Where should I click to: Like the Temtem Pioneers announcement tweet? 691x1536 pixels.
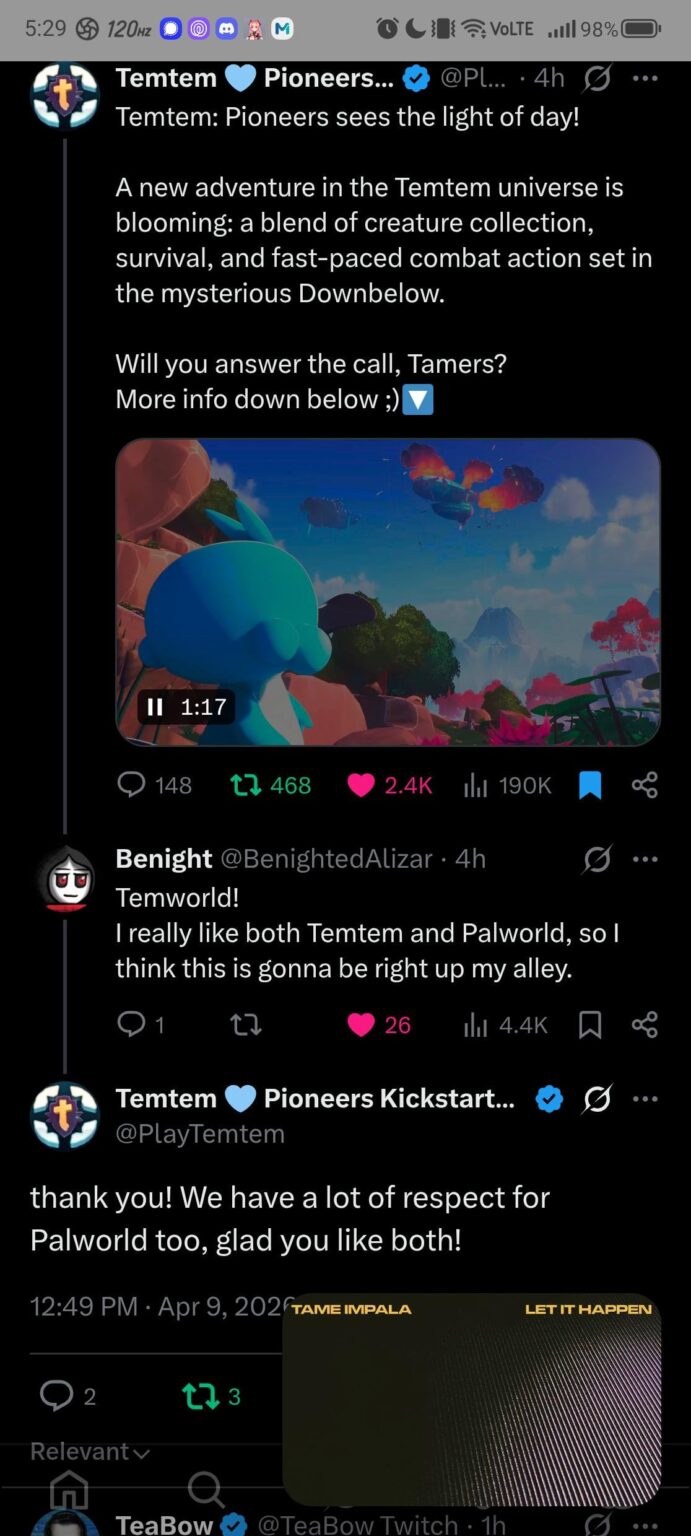tap(360, 785)
